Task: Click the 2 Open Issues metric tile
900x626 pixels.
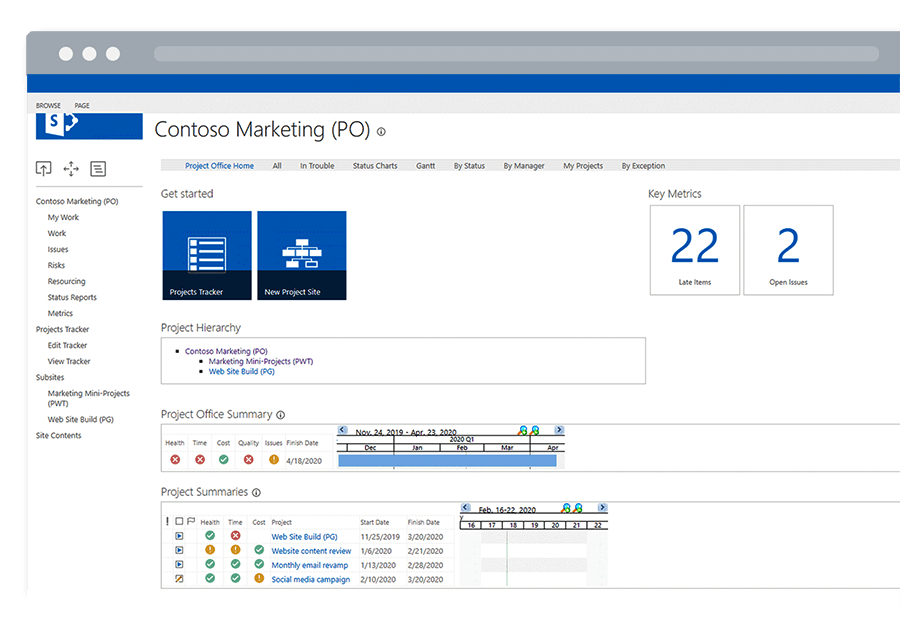Action: [788, 250]
